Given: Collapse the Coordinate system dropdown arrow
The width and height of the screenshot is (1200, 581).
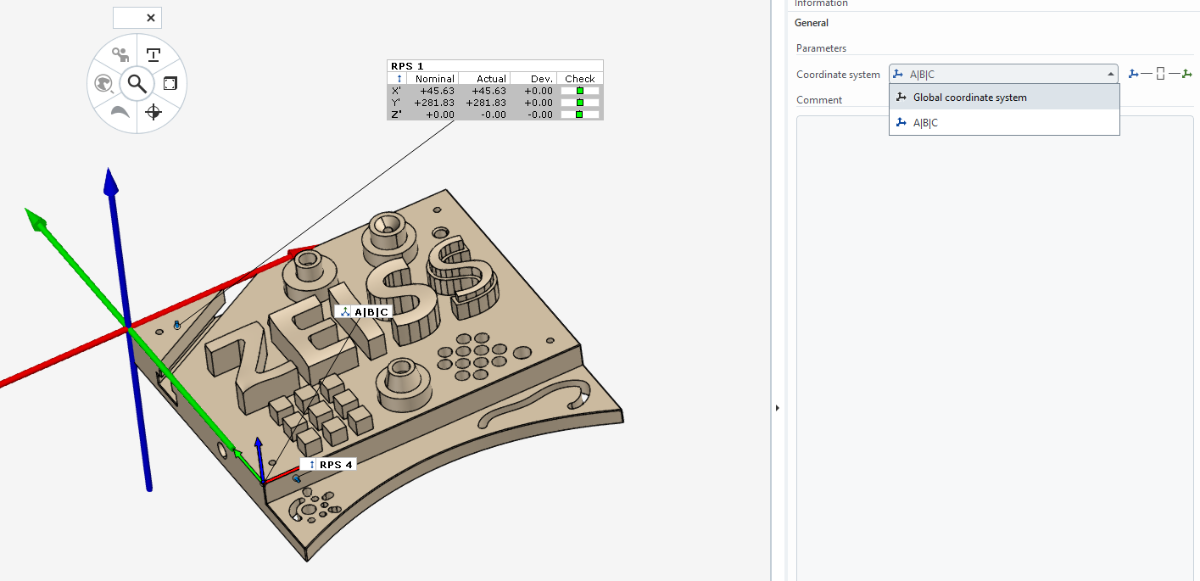Looking at the screenshot, I should pos(1110,74).
